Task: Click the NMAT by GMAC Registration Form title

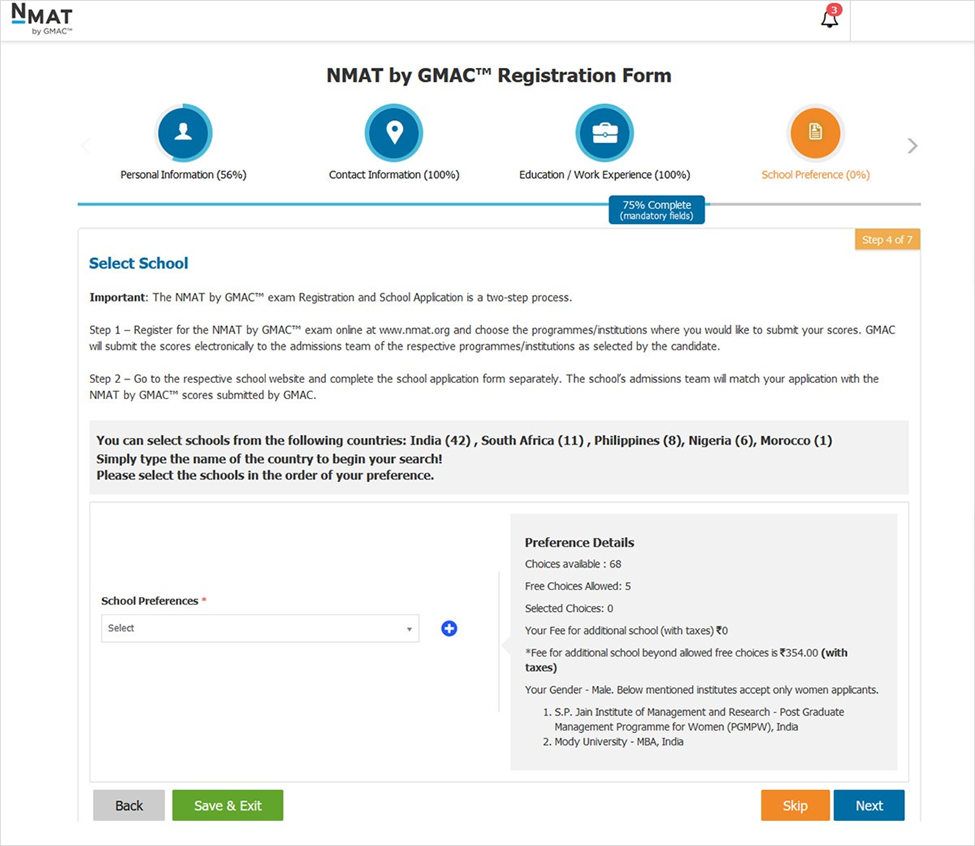Action: (x=499, y=75)
